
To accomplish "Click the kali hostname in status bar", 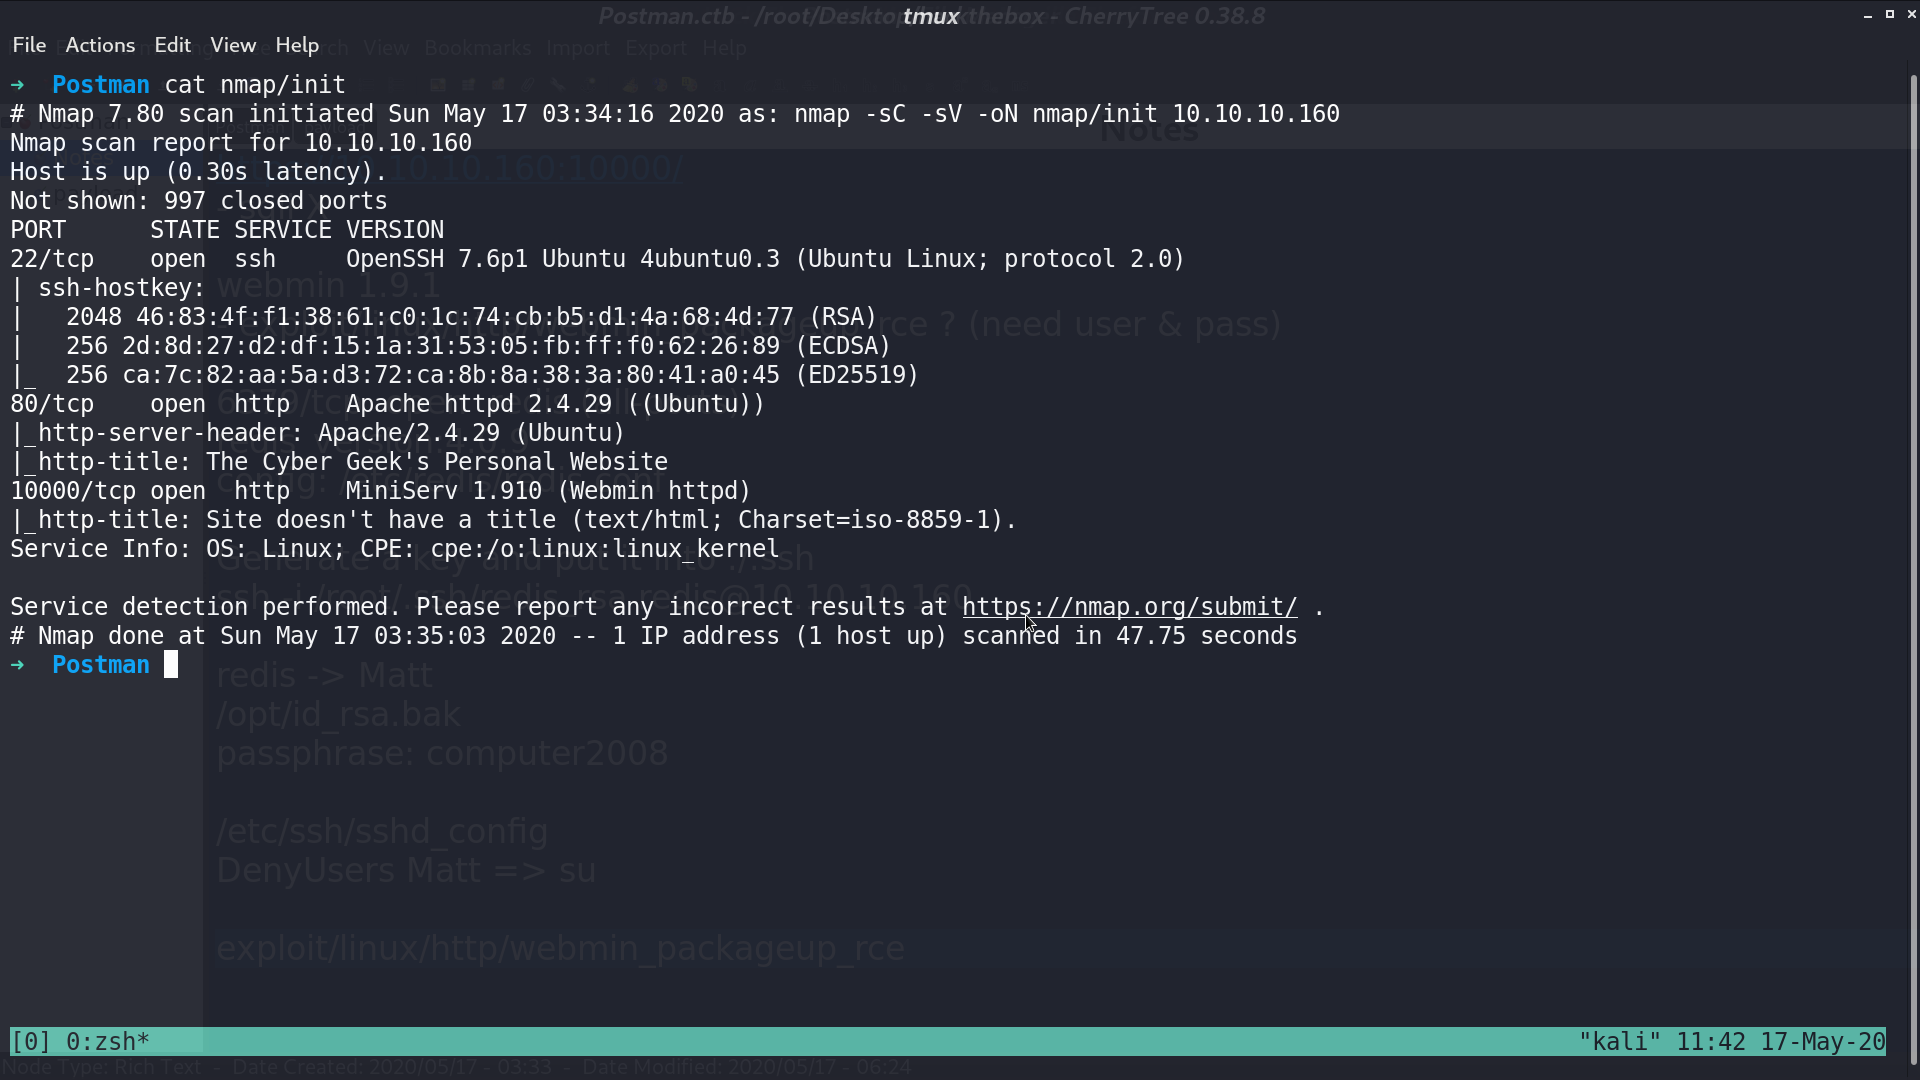I will coord(1619,1042).
